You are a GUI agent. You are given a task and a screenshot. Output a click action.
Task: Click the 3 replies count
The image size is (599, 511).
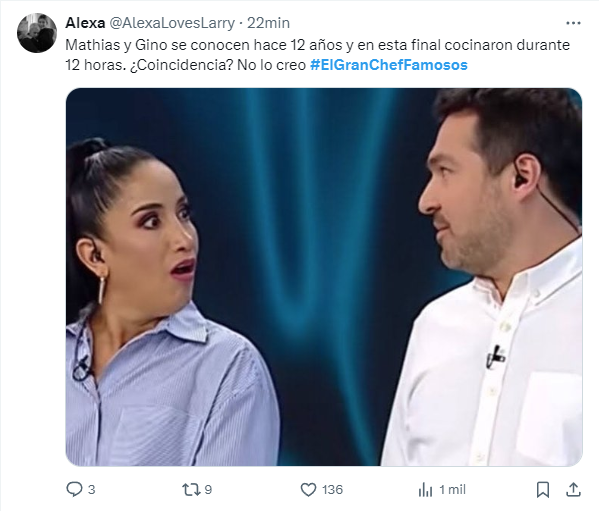pos(92,490)
